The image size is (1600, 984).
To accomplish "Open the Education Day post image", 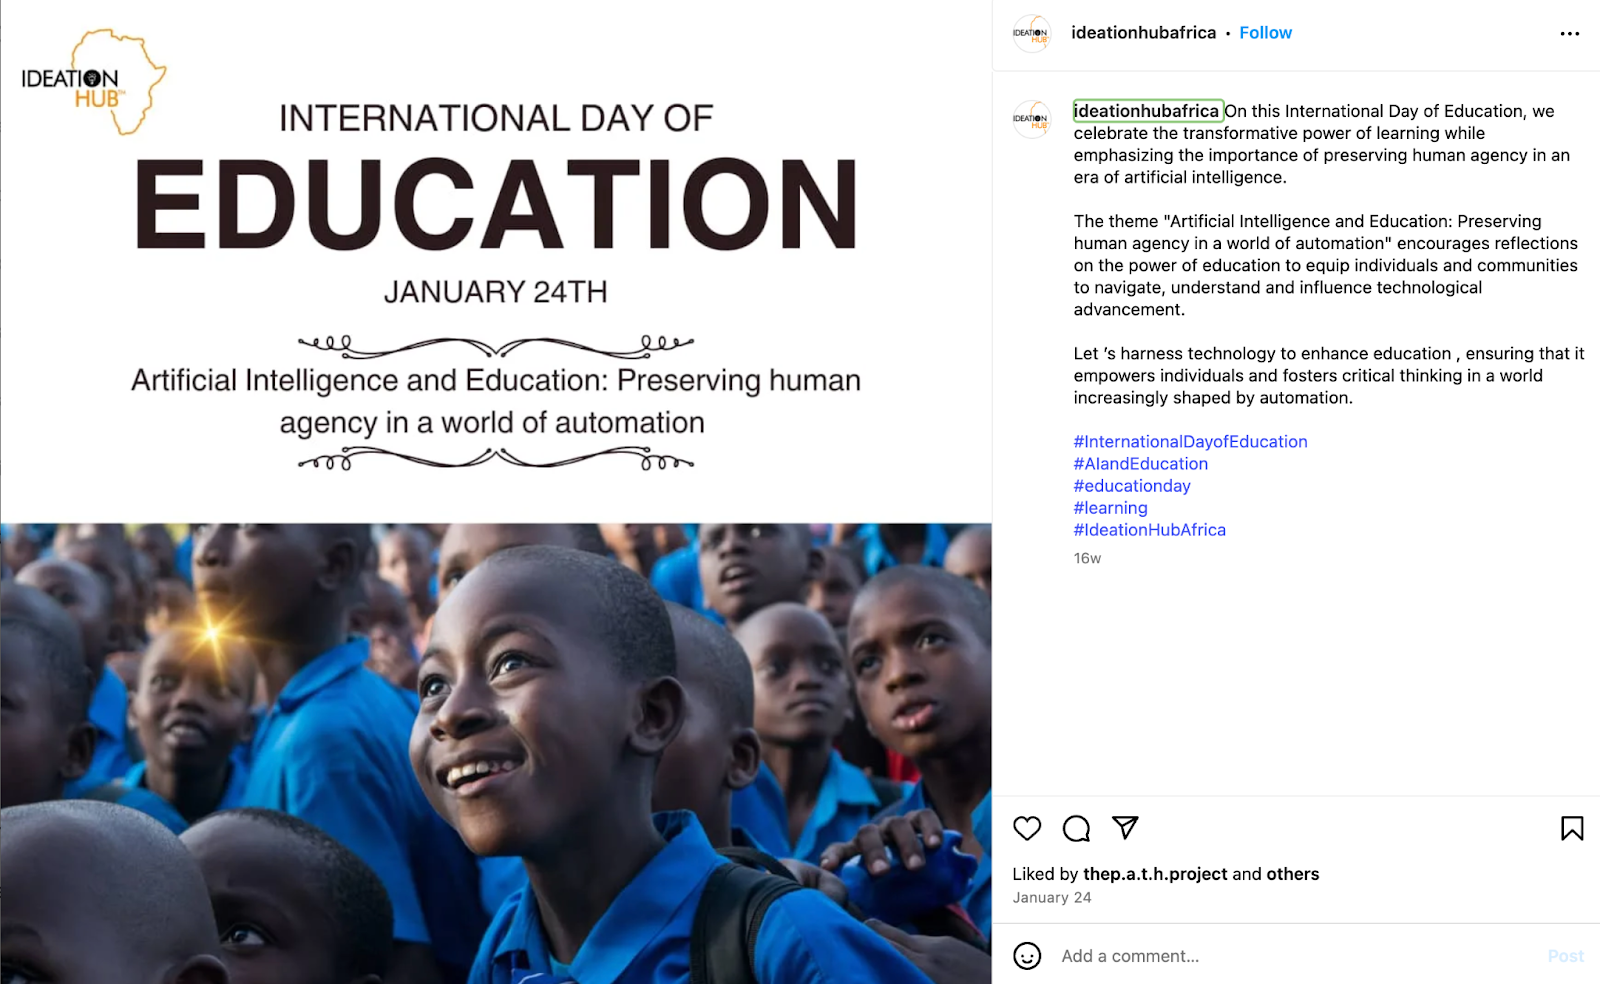I will click(496, 492).
